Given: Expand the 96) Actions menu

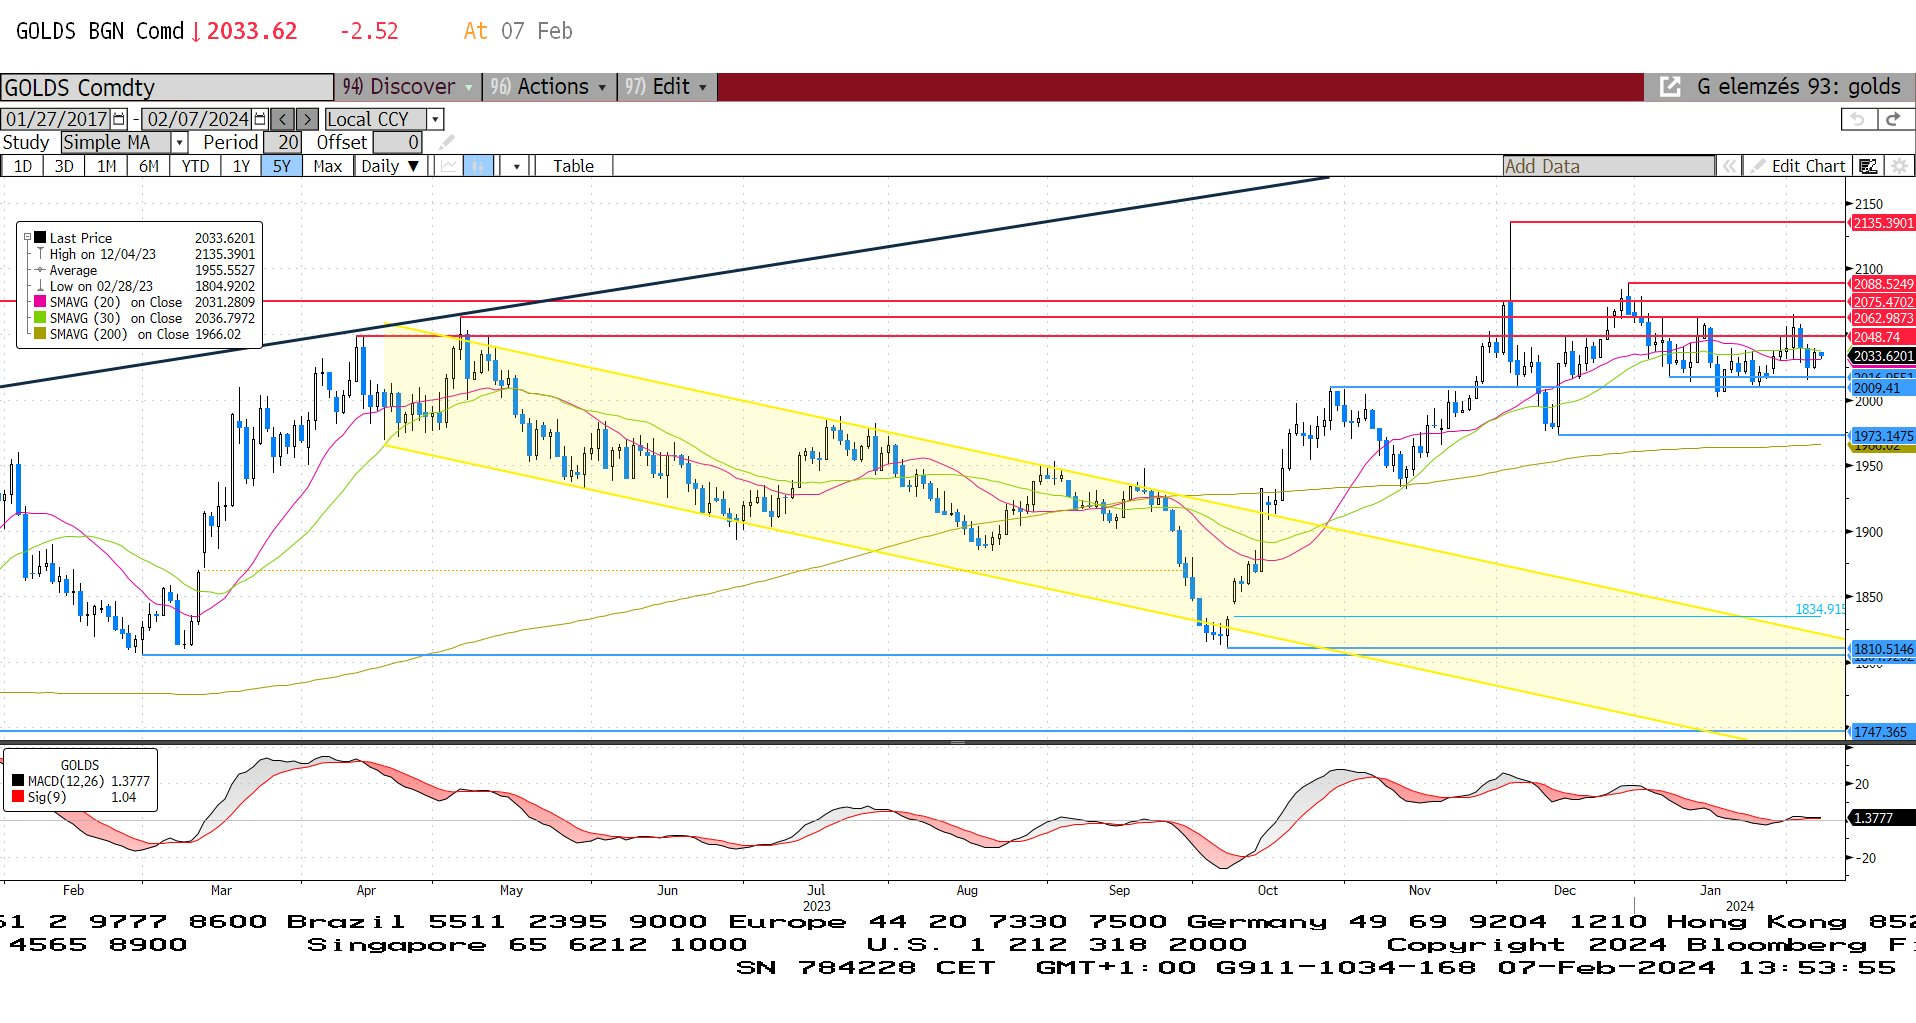Looking at the screenshot, I should (548, 87).
